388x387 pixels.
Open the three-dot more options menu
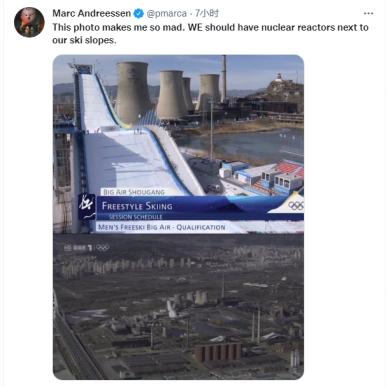point(368,13)
